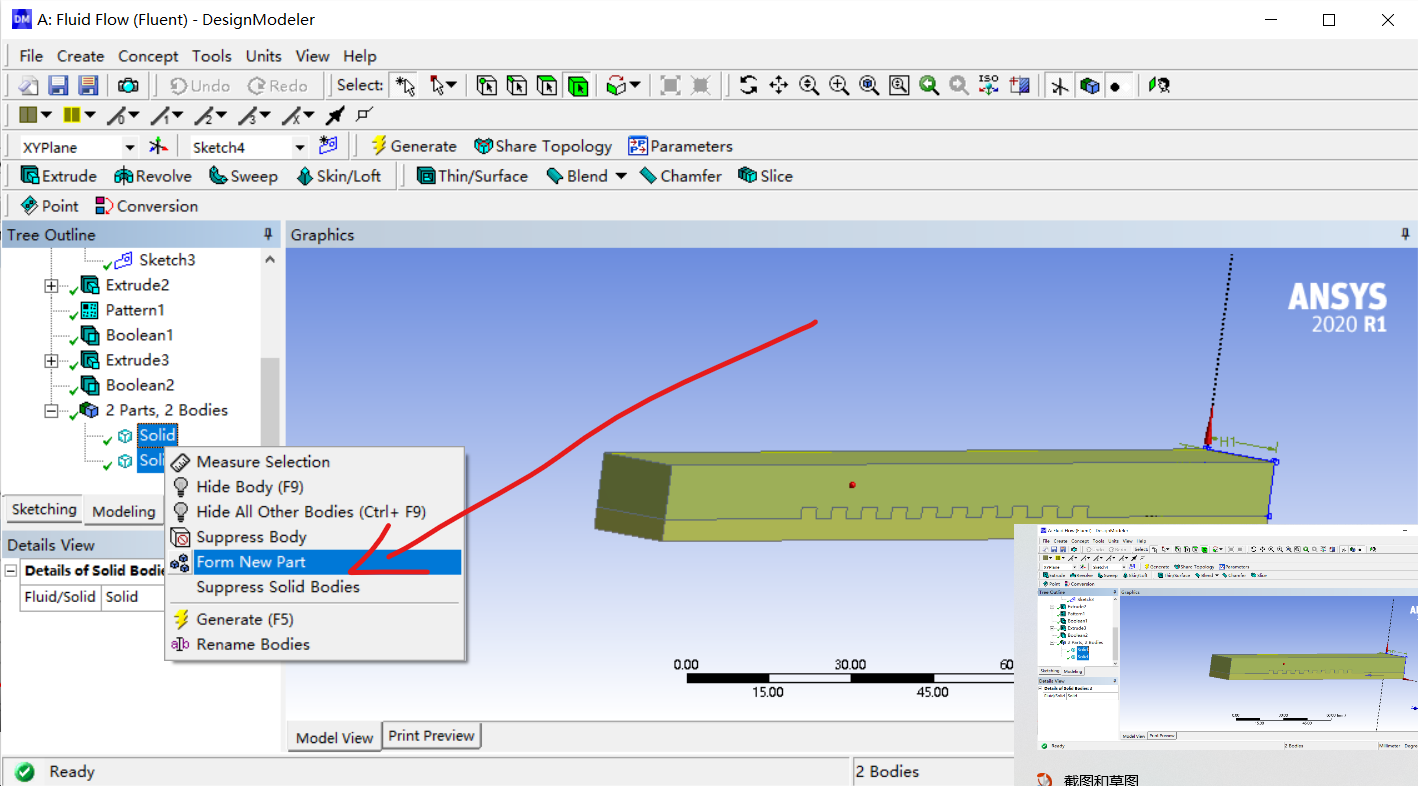
Task: Expand the Extrude3 tree node
Action: pyautogui.click(x=51, y=360)
